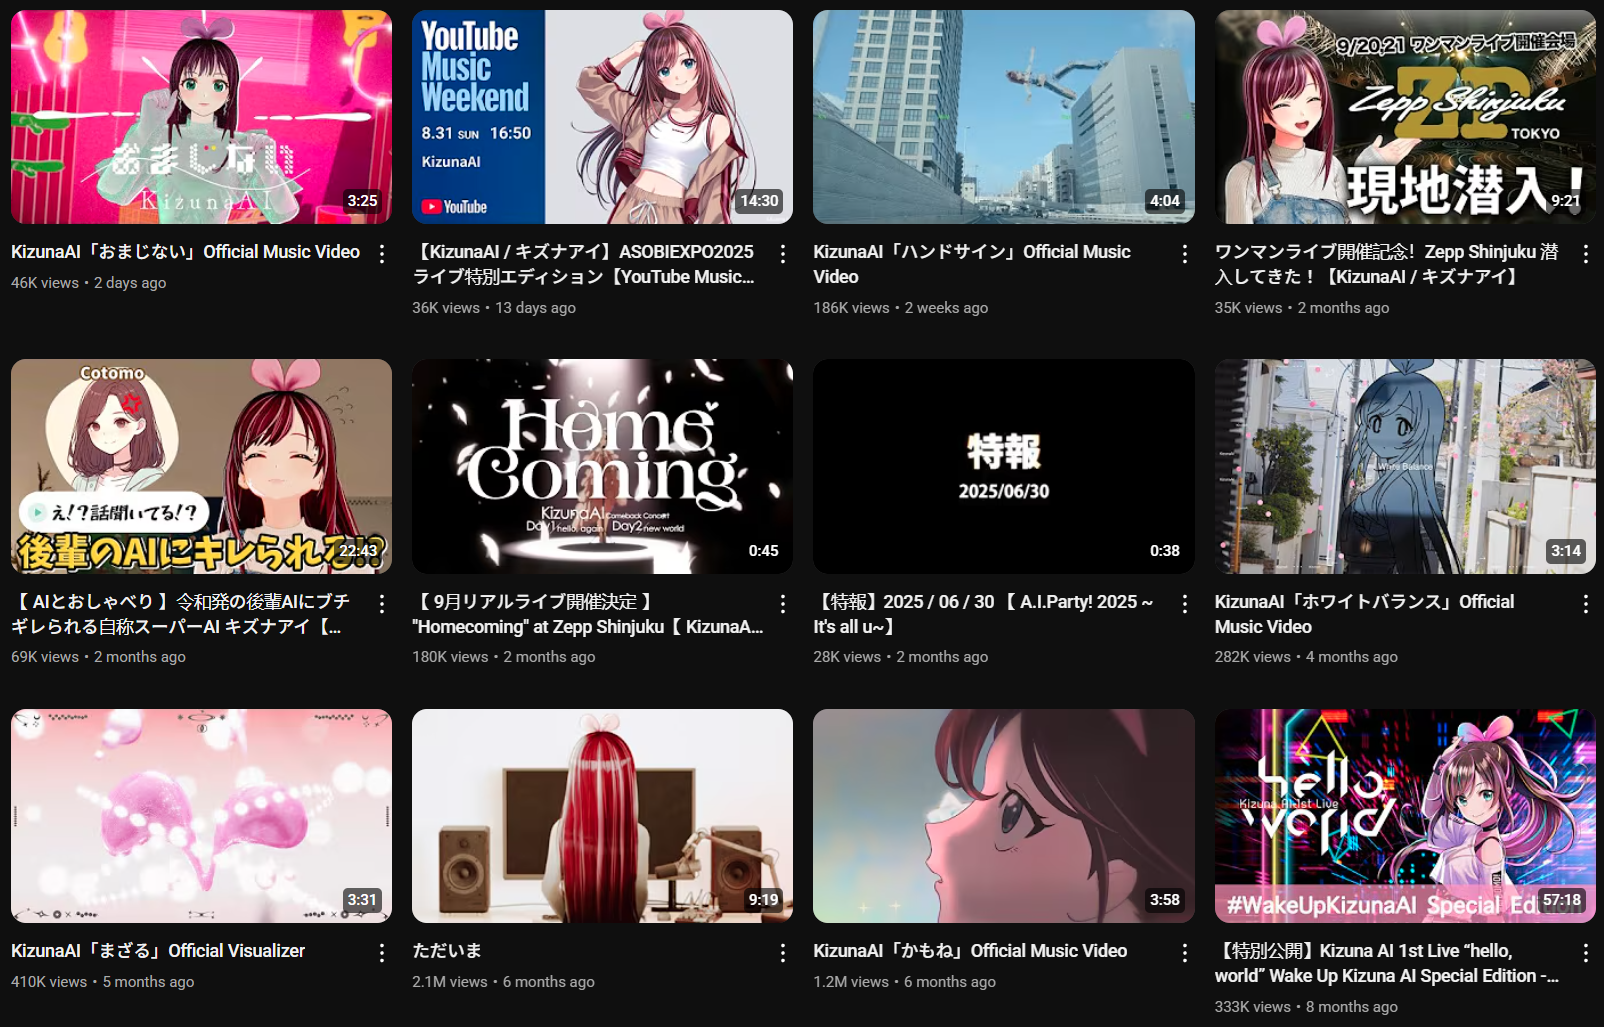
Task: Click the 3:25 duration badge
Action: click(362, 201)
